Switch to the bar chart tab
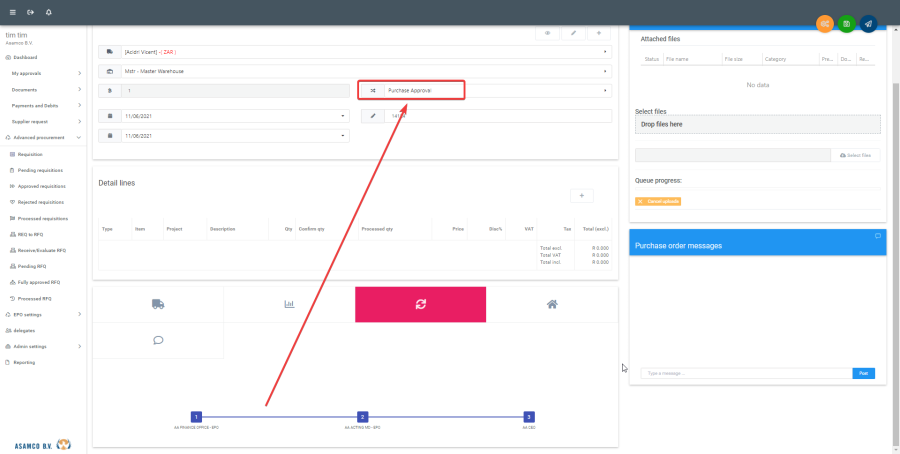Viewport: 900px width, 454px height. point(289,304)
